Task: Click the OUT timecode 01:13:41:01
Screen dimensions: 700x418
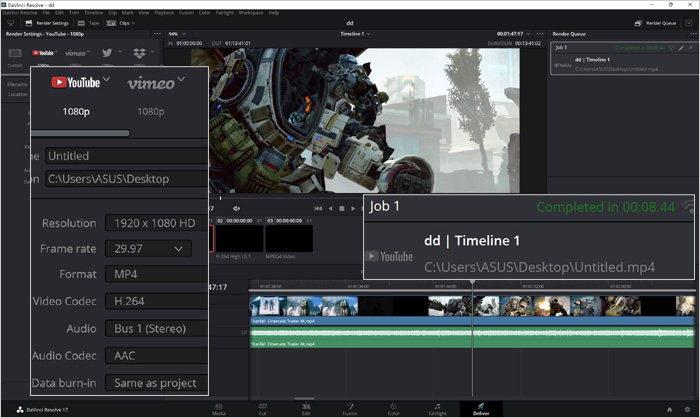Action: click(x=238, y=43)
